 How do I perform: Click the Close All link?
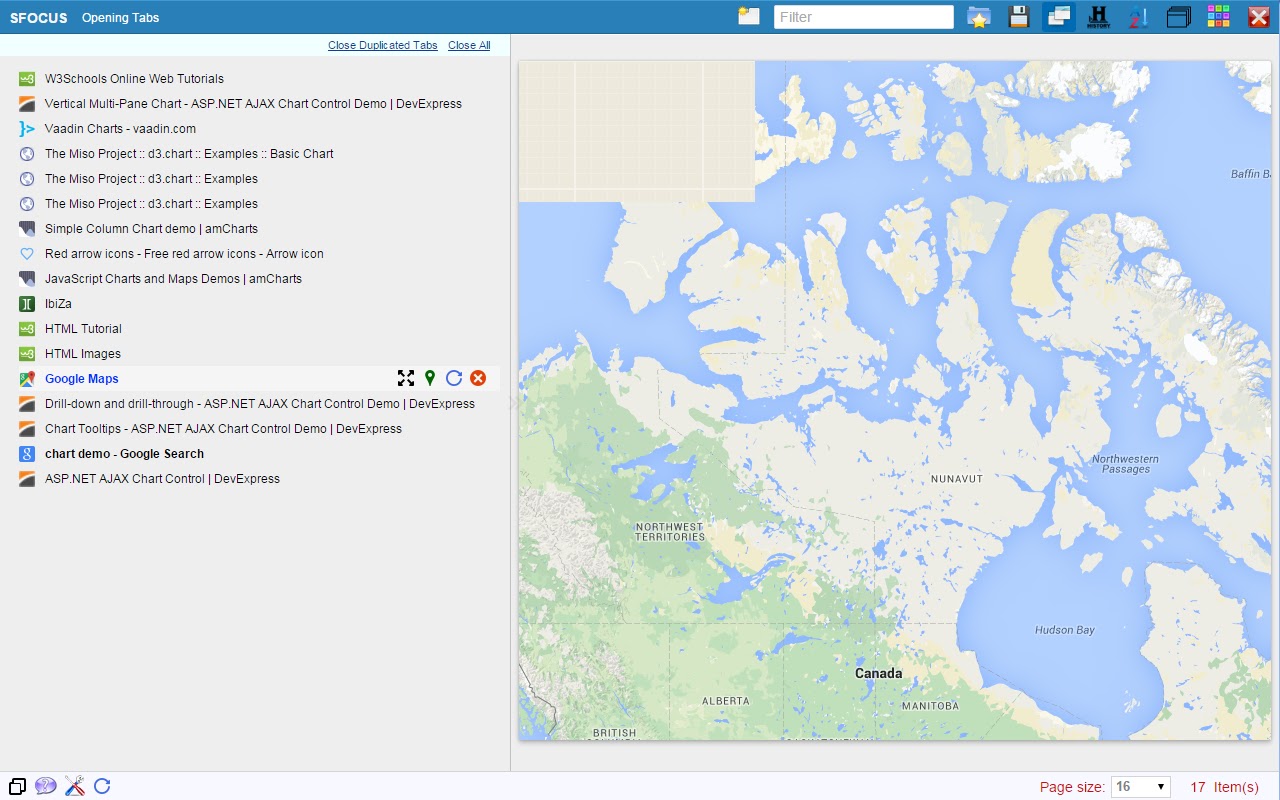tap(469, 45)
